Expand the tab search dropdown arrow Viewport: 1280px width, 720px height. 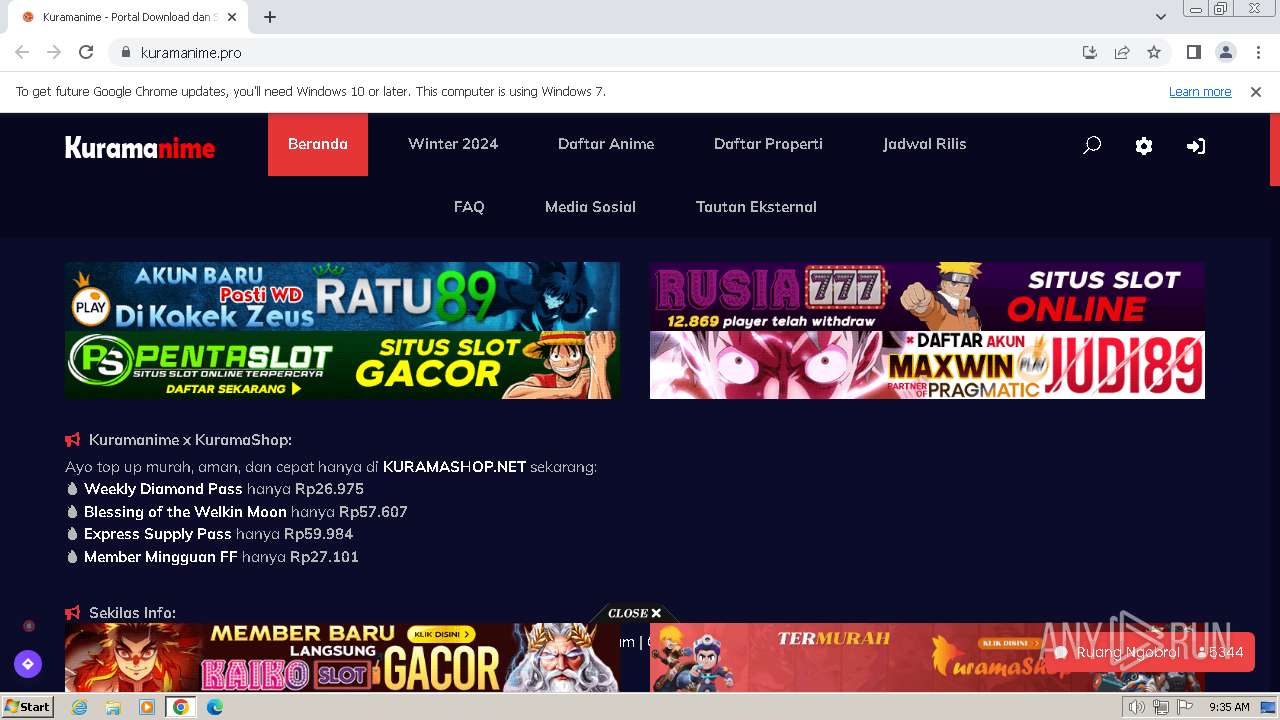(x=1161, y=17)
